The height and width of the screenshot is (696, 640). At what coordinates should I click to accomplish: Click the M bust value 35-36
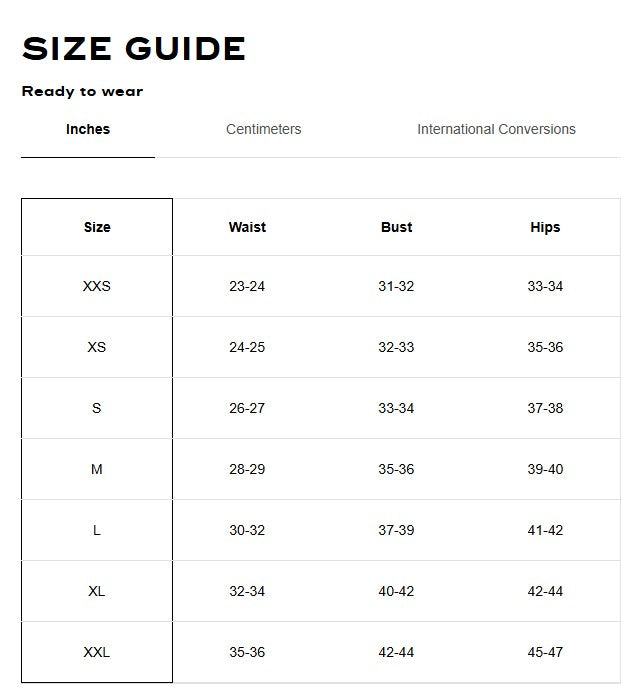[396, 469]
